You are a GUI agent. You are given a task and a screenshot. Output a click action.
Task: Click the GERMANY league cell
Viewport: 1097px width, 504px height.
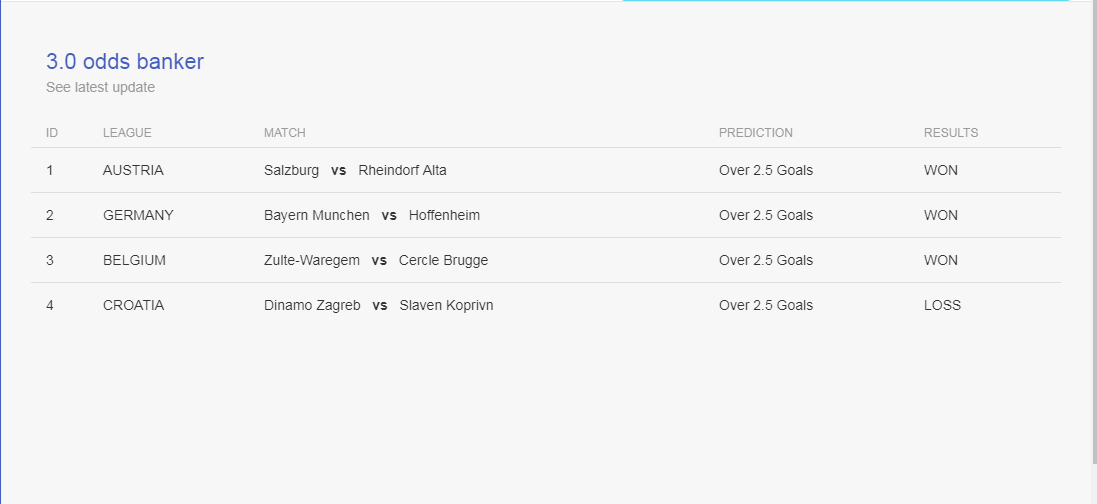pyautogui.click(x=138, y=216)
